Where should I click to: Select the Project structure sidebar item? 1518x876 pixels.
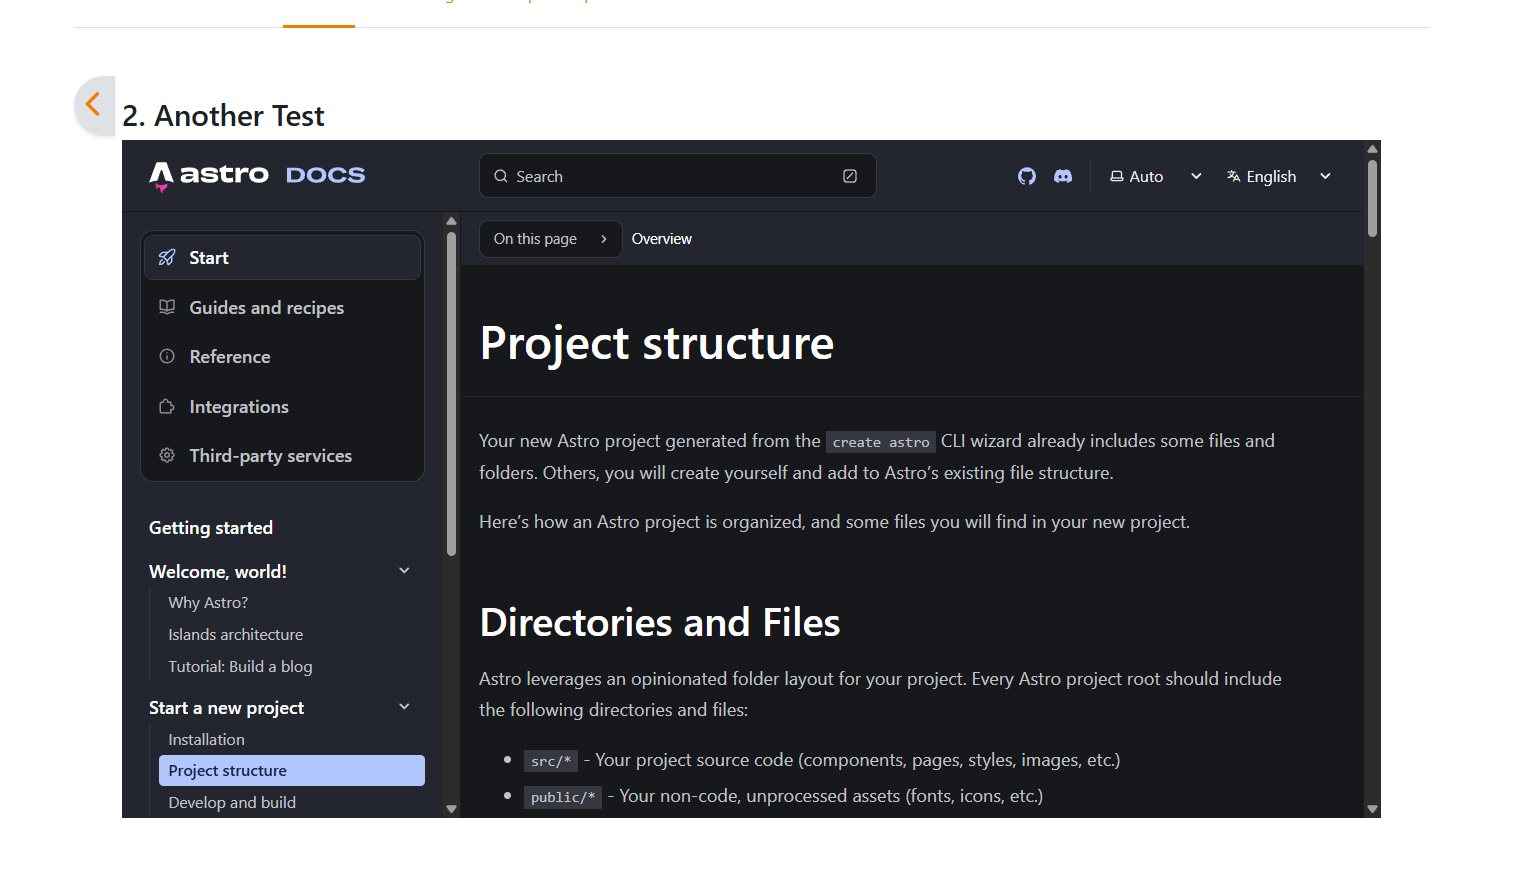(292, 770)
